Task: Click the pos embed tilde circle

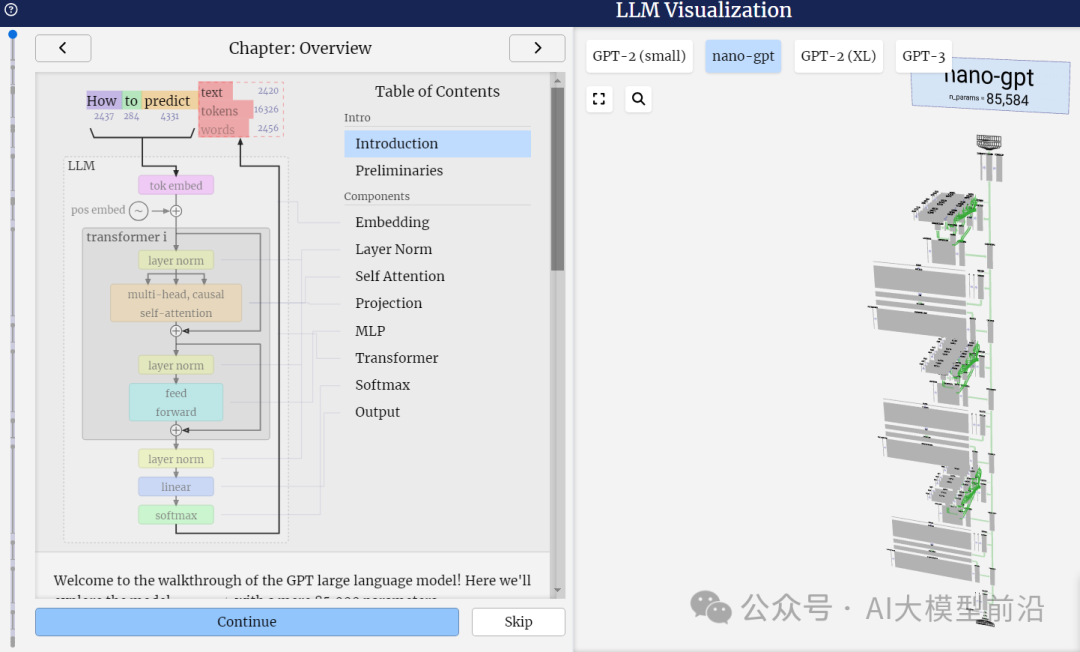Action: click(138, 211)
